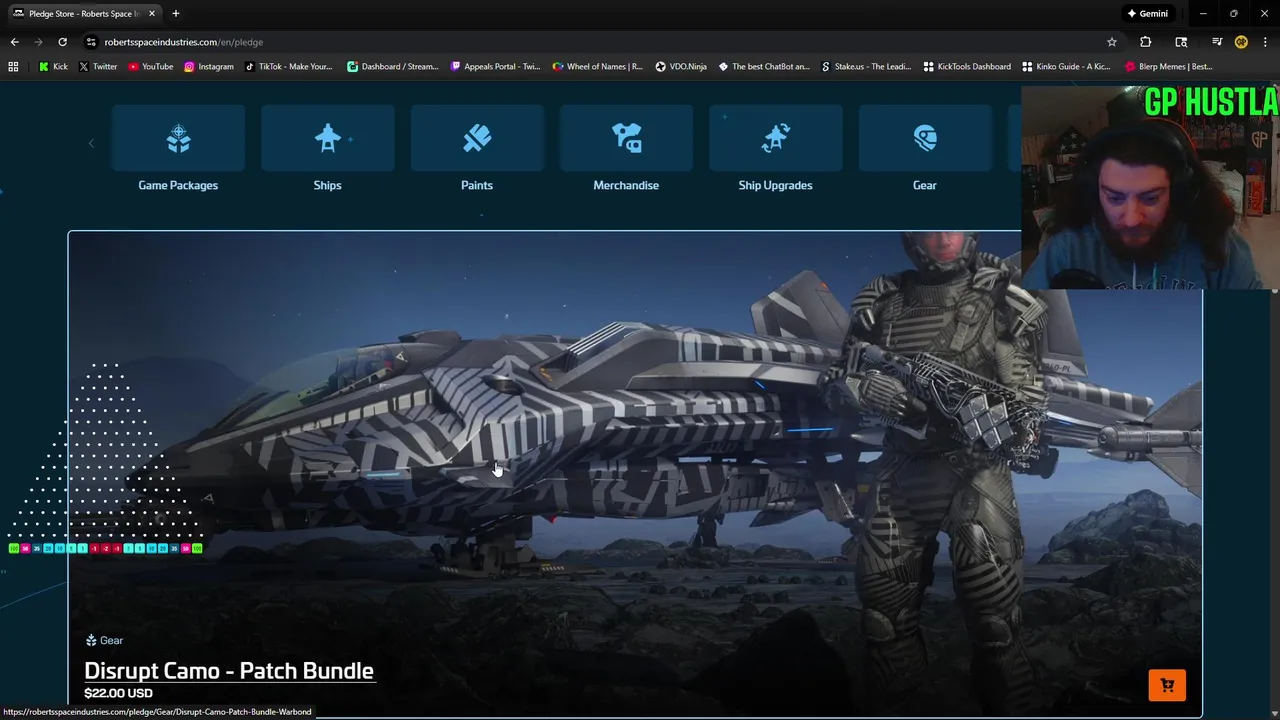Viewport: 1280px width, 720px height.
Task: Open the Merchandise category
Action: (x=626, y=150)
